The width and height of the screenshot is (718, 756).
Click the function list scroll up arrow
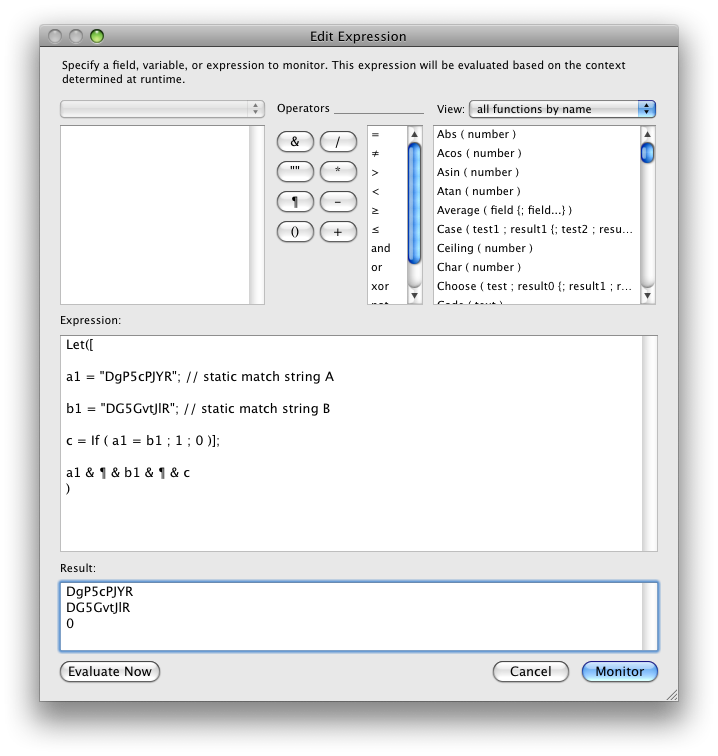click(648, 134)
